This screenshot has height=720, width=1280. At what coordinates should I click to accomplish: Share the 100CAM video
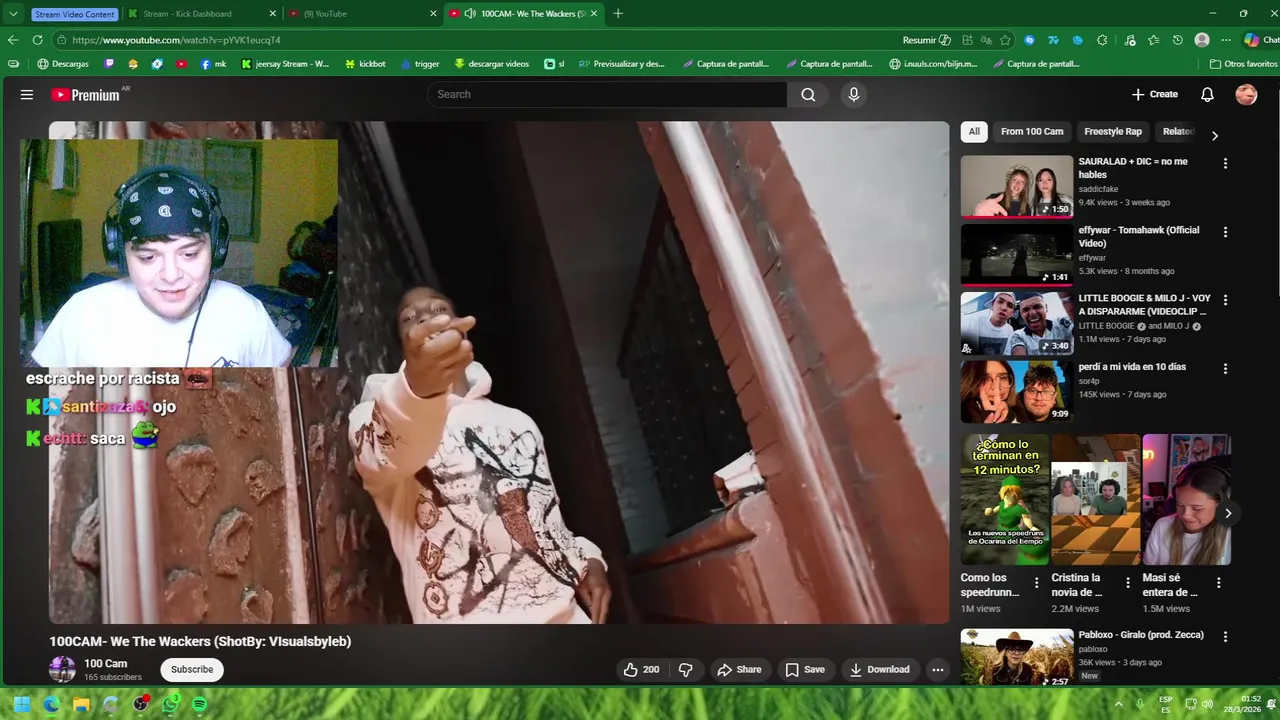(739, 670)
